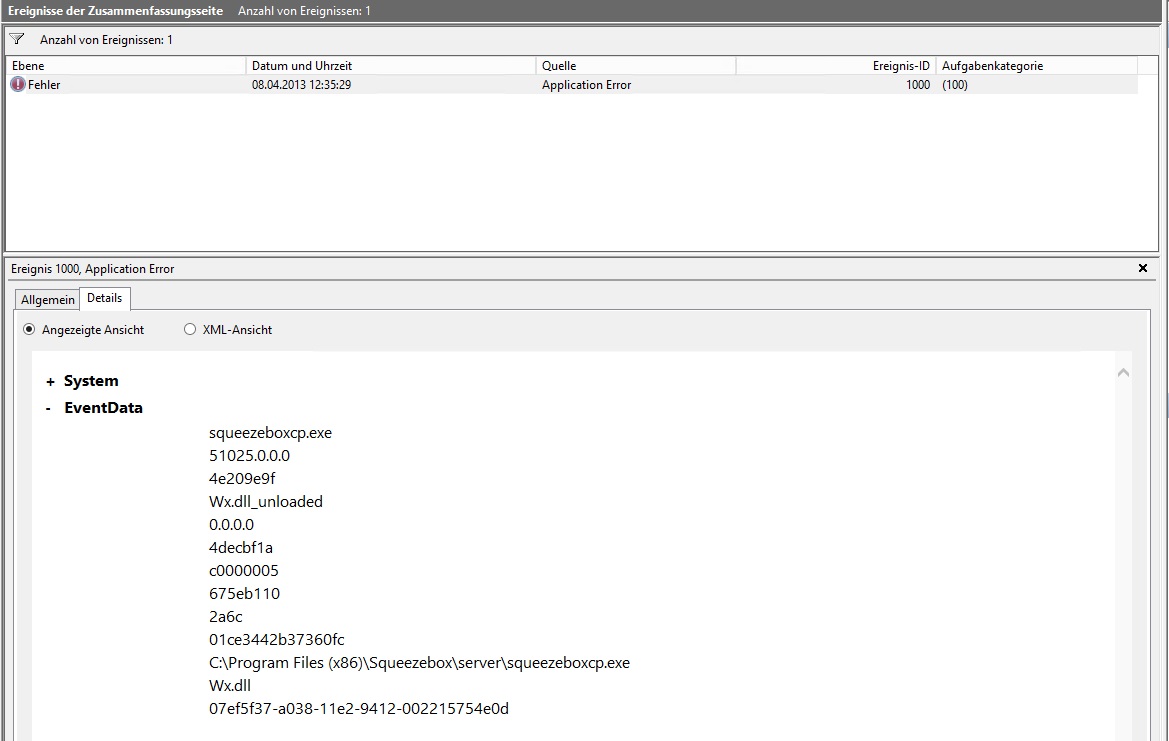1169x741 pixels.
Task: Click the filter funnel icon
Action: point(16,39)
